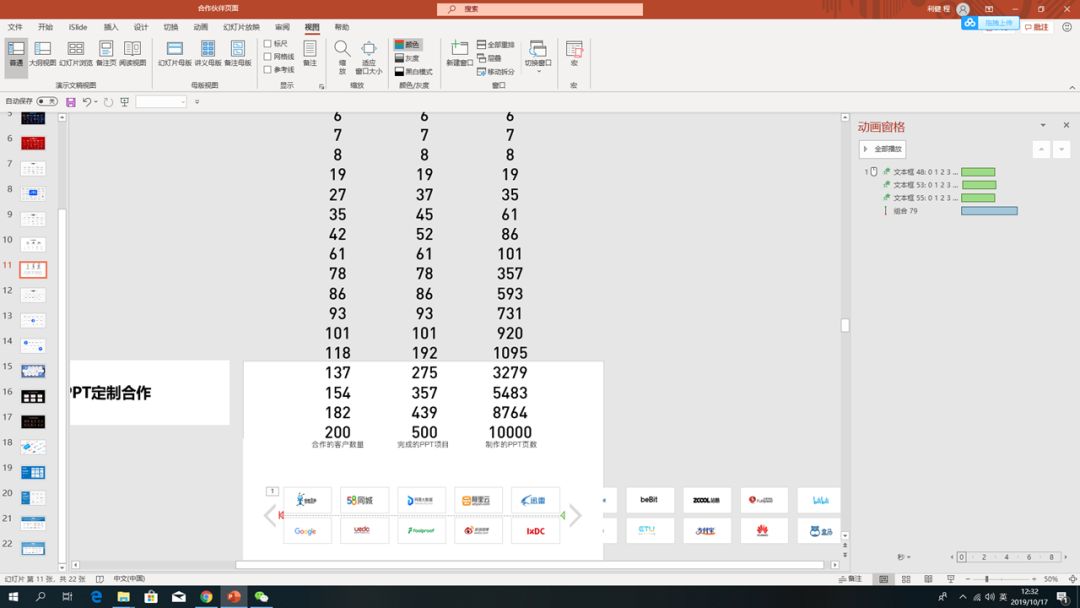Open Slide Sorter view (幻灯片浏览)
The image size is (1080, 608).
(x=76, y=53)
